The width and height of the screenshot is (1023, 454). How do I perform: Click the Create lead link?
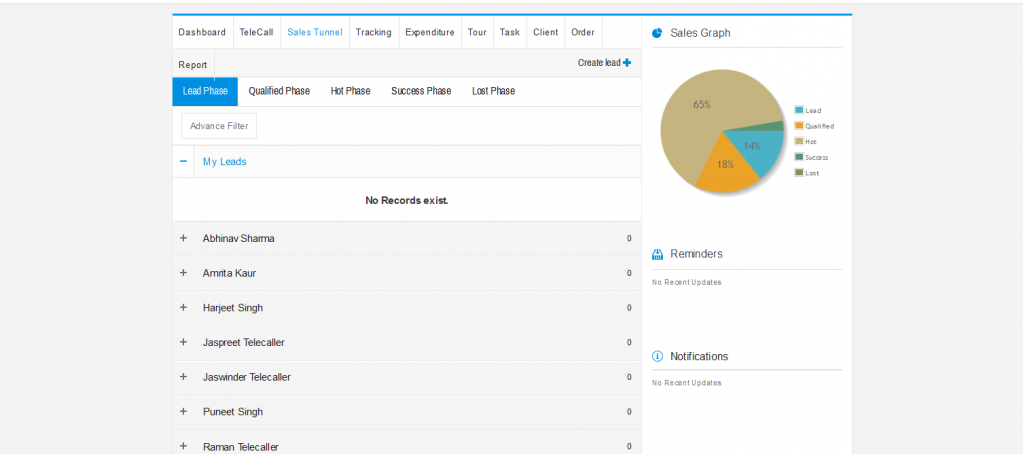(x=604, y=63)
